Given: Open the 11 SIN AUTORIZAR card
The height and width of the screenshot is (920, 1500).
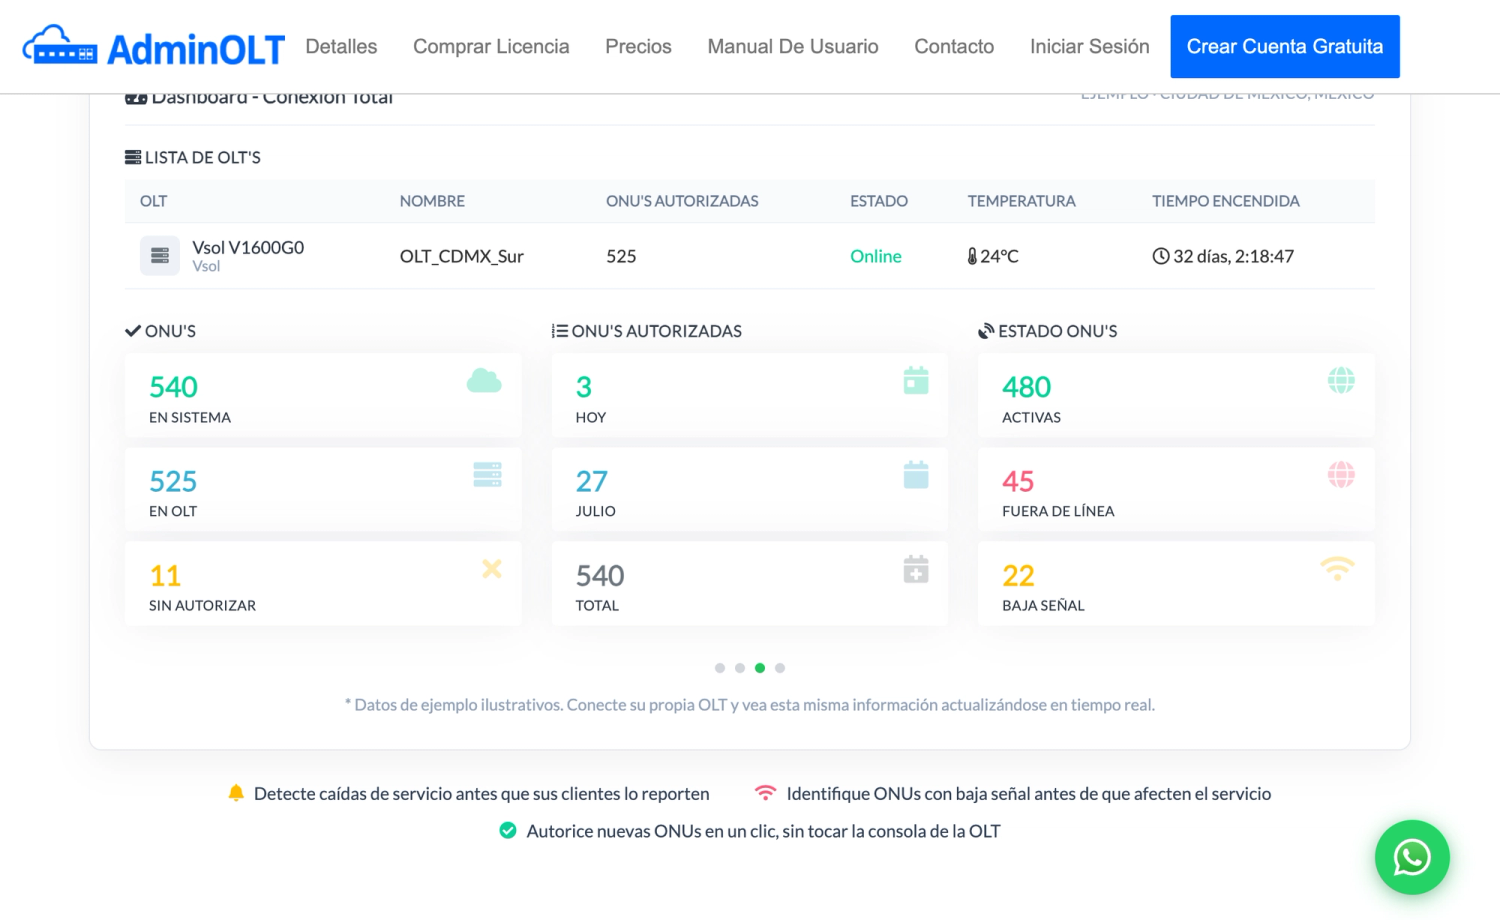Looking at the screenshot, I should pos(323,584).
